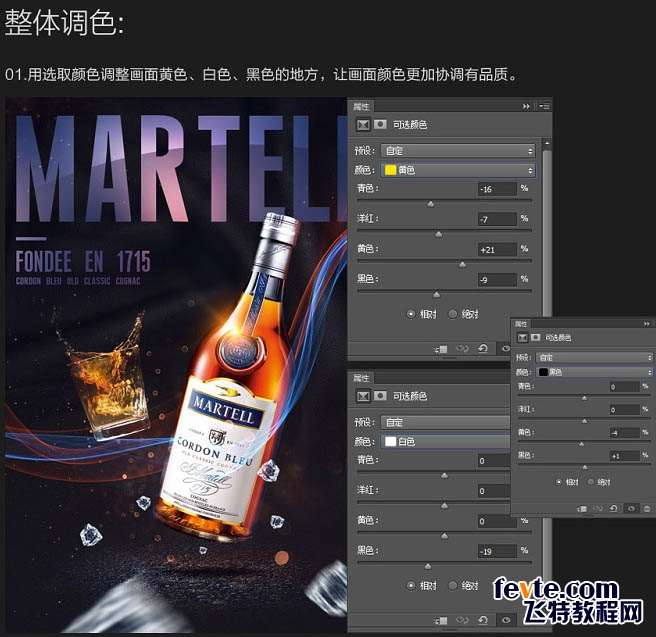This screenshot has width=656, height=637.
Task: Click 青色 value field showing -16
Action: 497,189
